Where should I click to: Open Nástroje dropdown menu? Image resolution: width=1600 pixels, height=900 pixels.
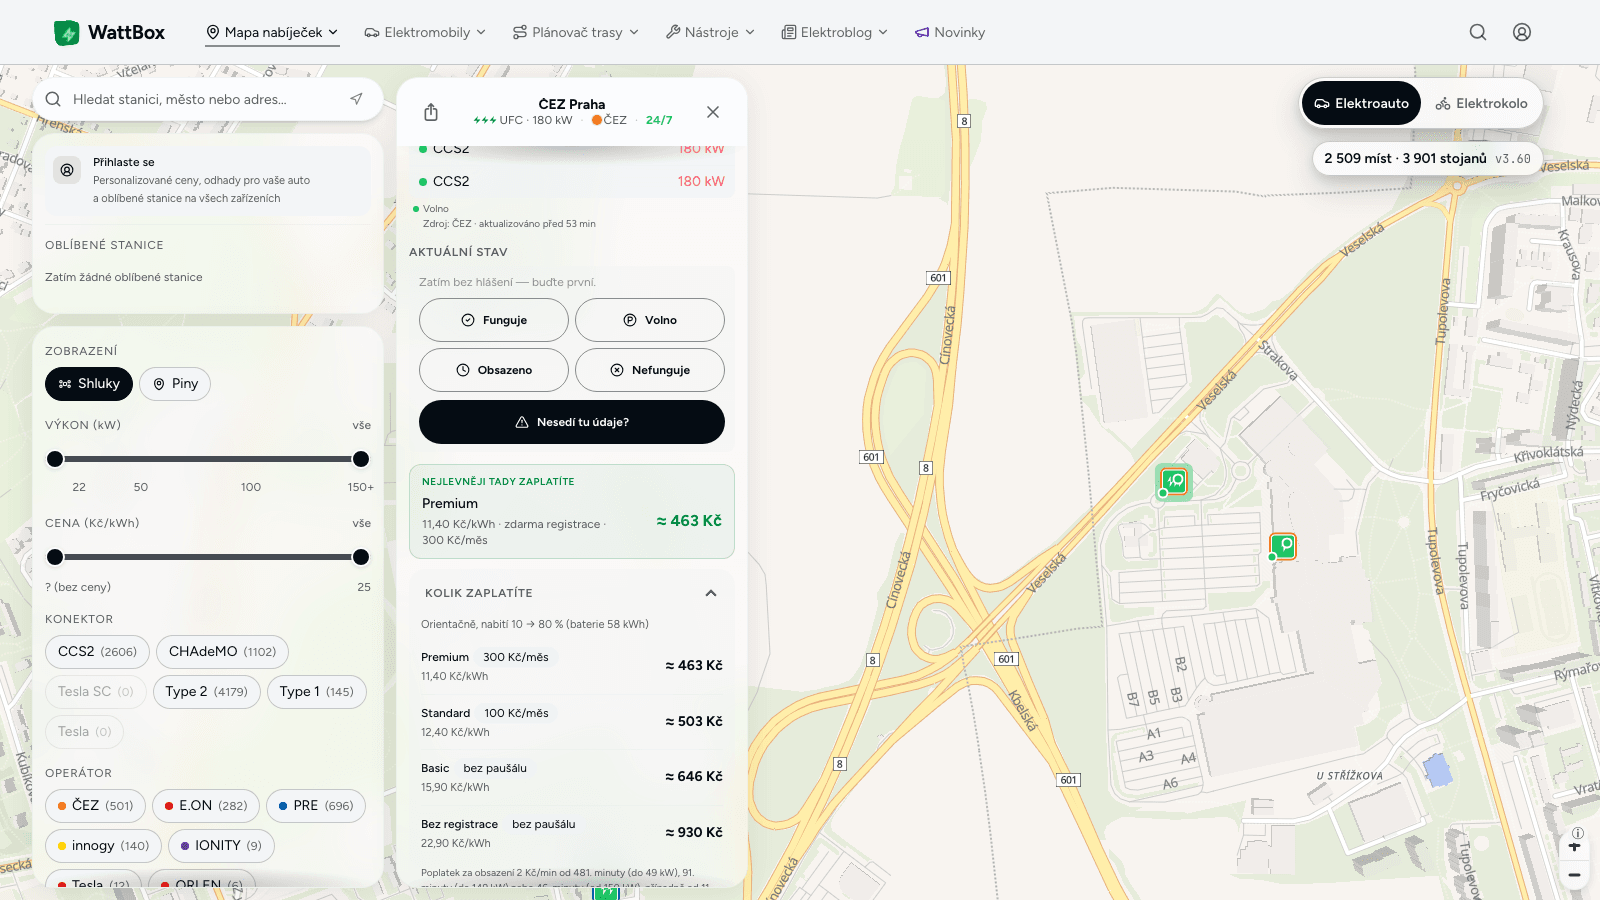(x=710, y=32)
